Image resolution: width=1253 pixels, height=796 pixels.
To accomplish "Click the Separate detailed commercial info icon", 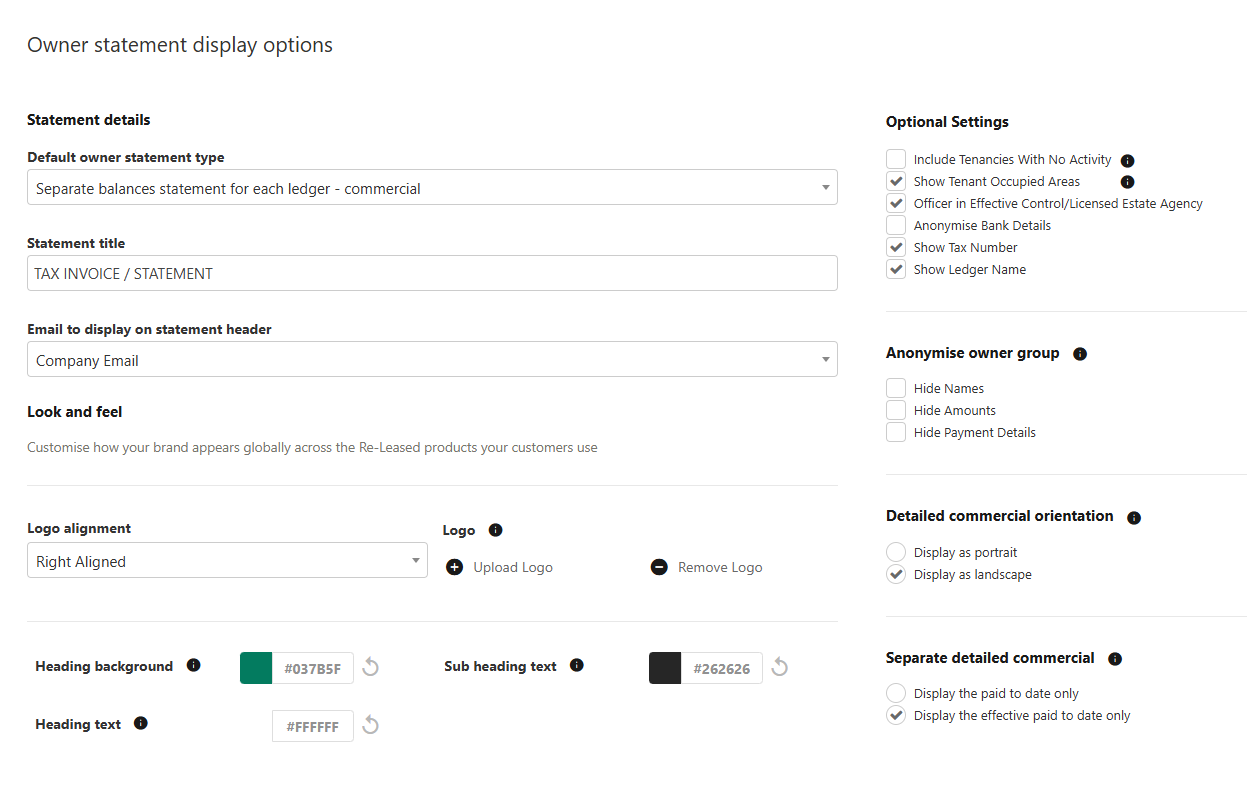I will click(x=1114, y=658).
